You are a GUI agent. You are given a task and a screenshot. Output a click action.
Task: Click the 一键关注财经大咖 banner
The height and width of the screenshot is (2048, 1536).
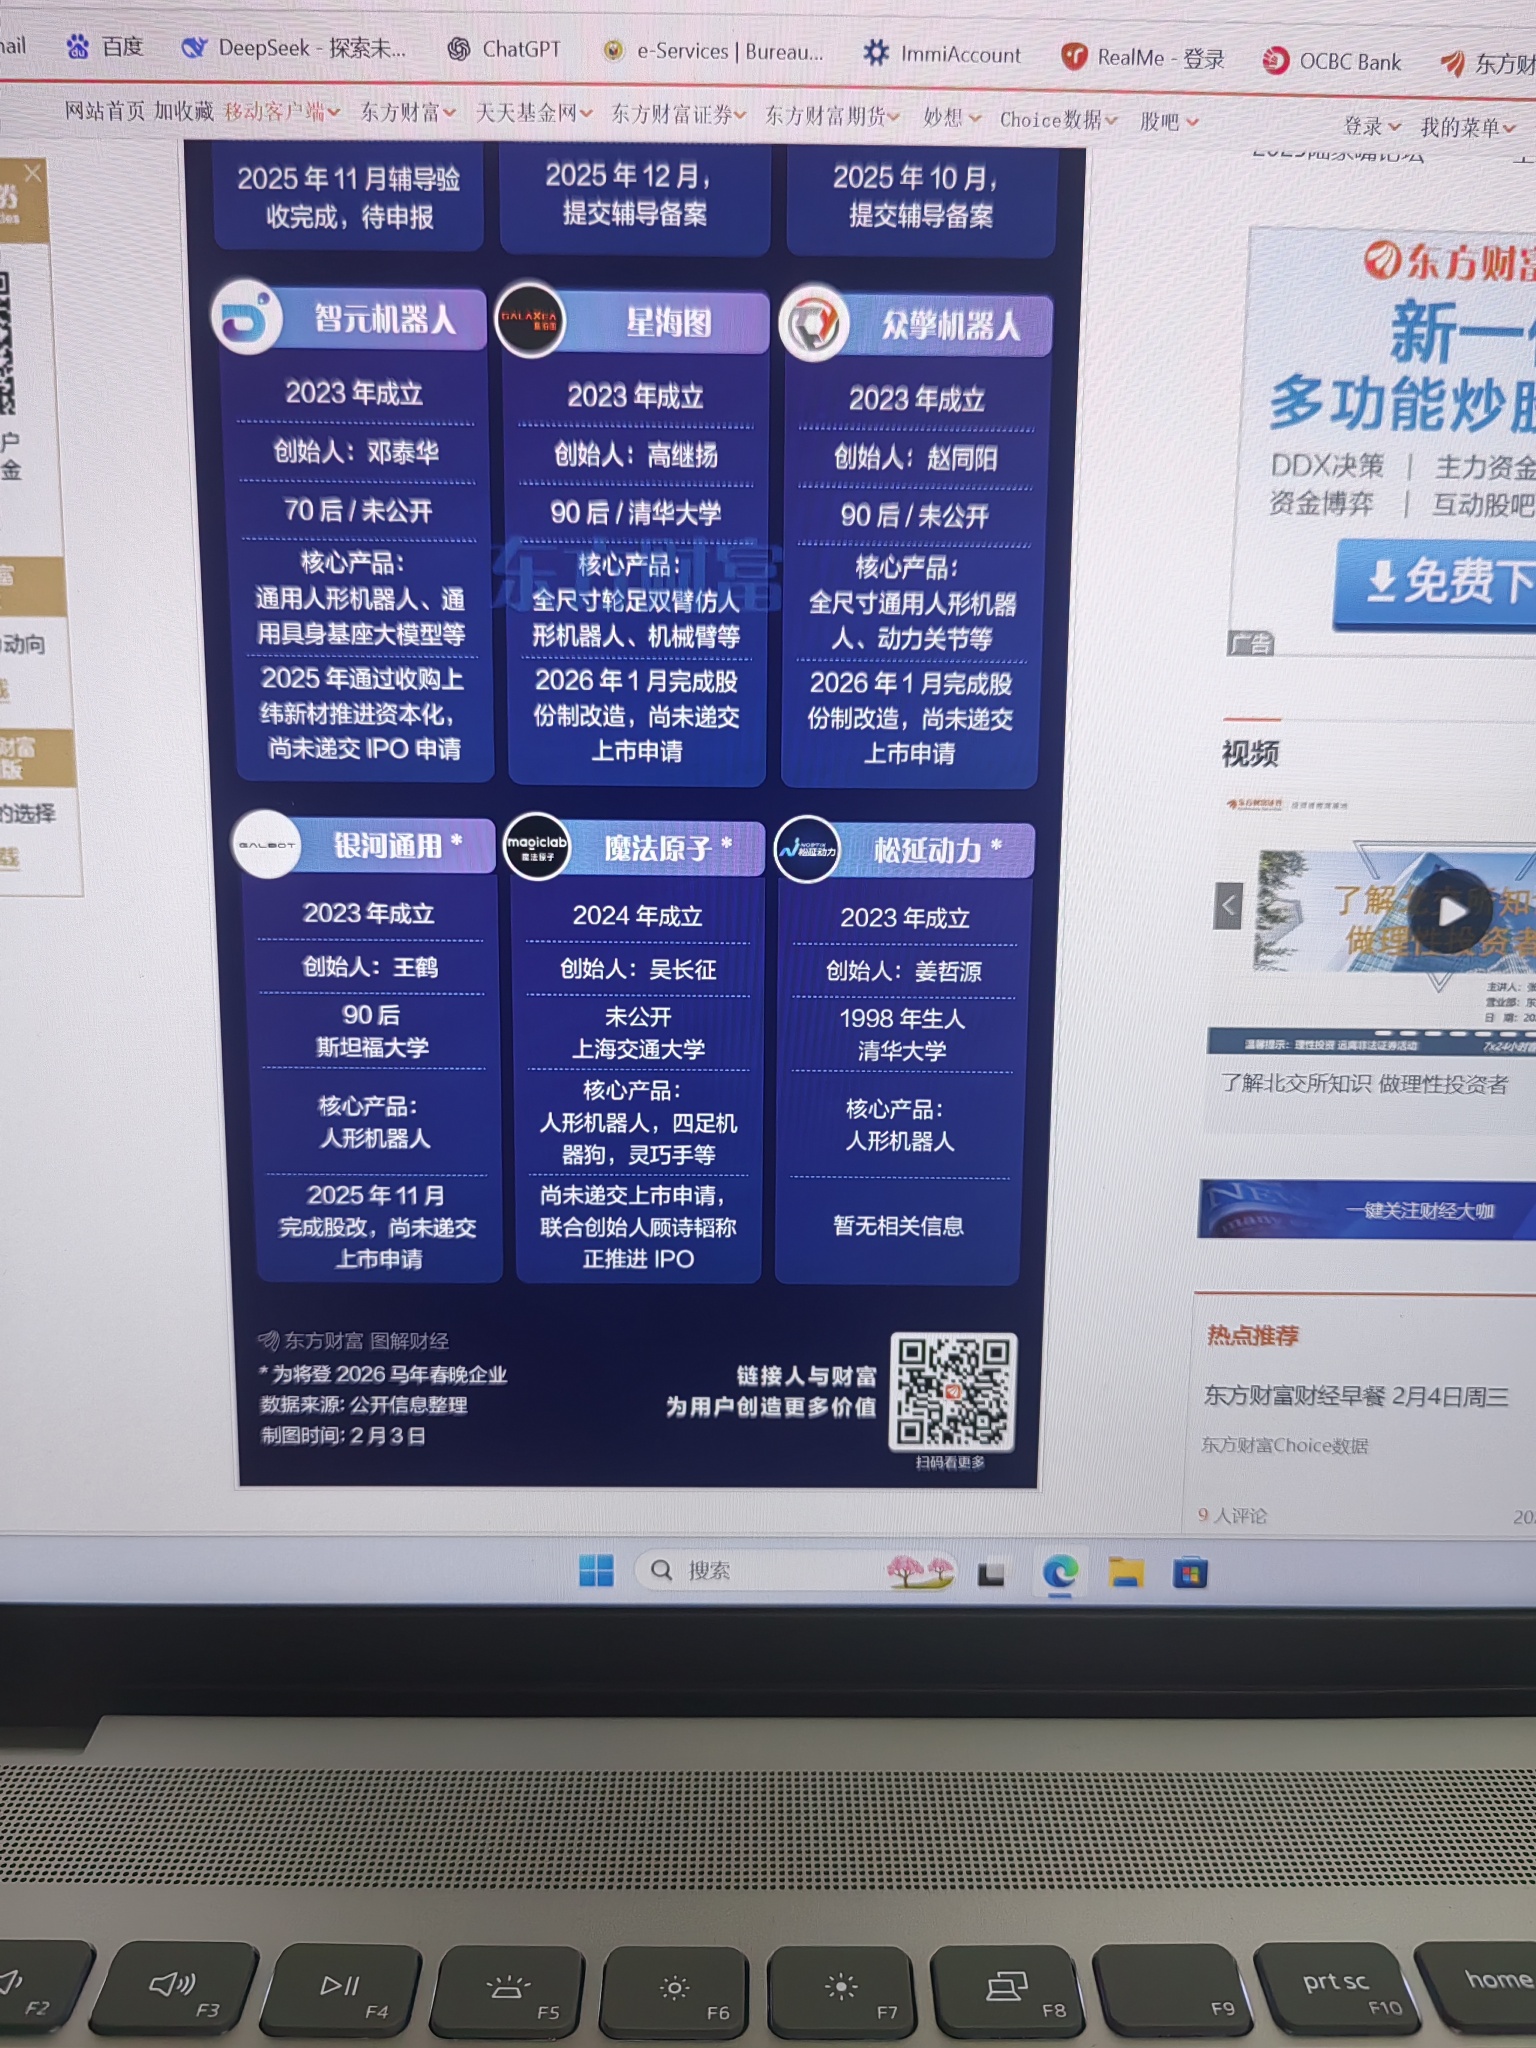1367,1210
